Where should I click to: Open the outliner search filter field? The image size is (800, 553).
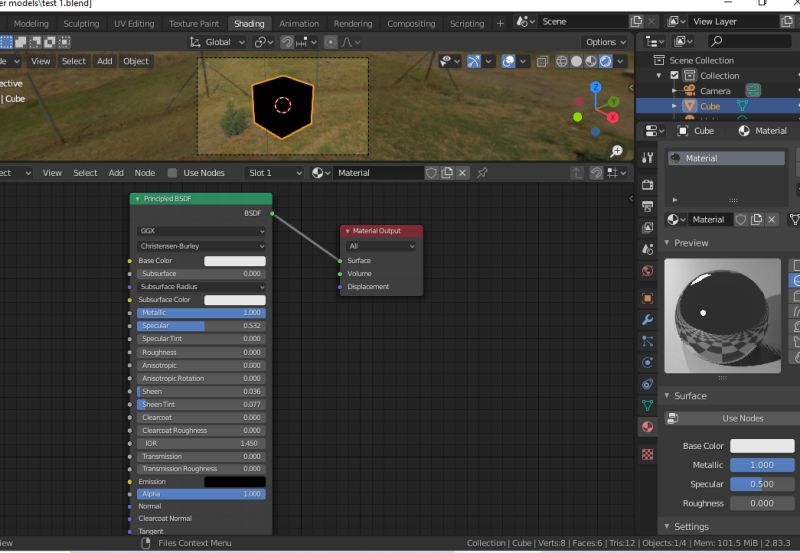point(749,41)
